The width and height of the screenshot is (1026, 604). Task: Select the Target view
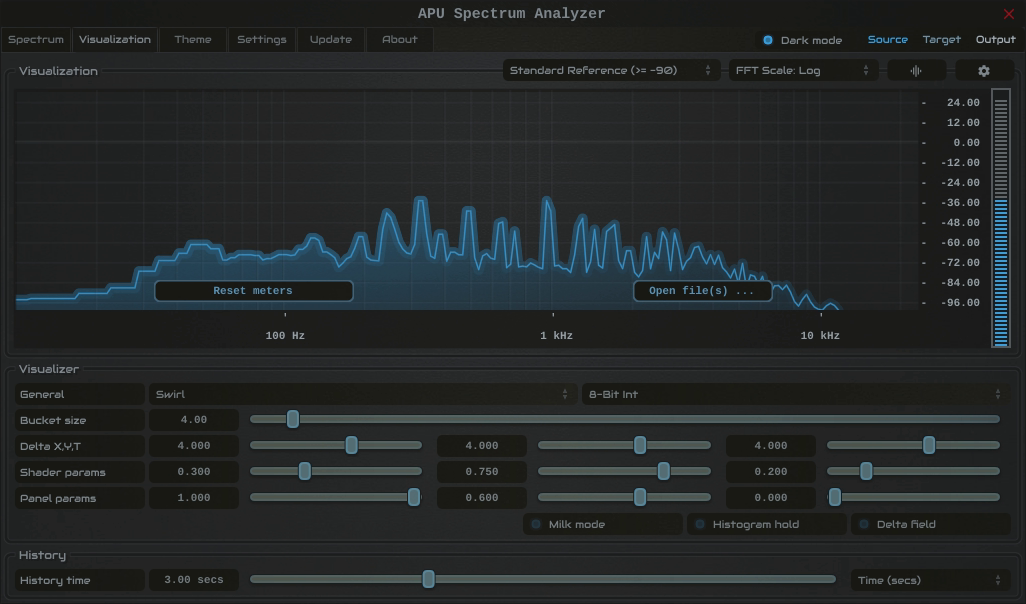pyautogui.click(x=942, y=40)
